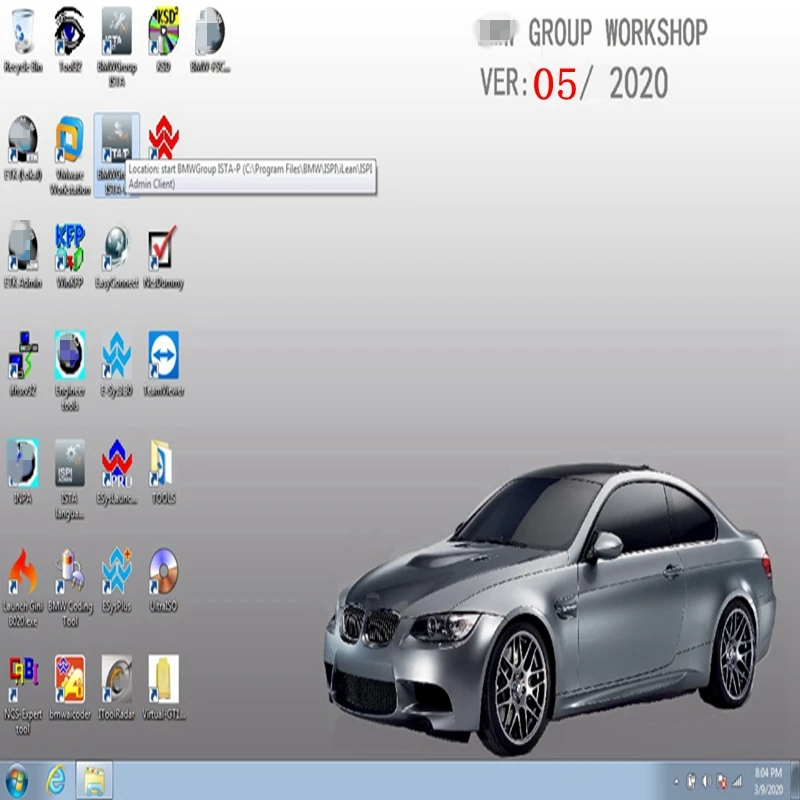Image resolution: width=800 pixels, height=800 pixels.
Task: Select the bmwaicoder shortcut icon
Action: 70,689
